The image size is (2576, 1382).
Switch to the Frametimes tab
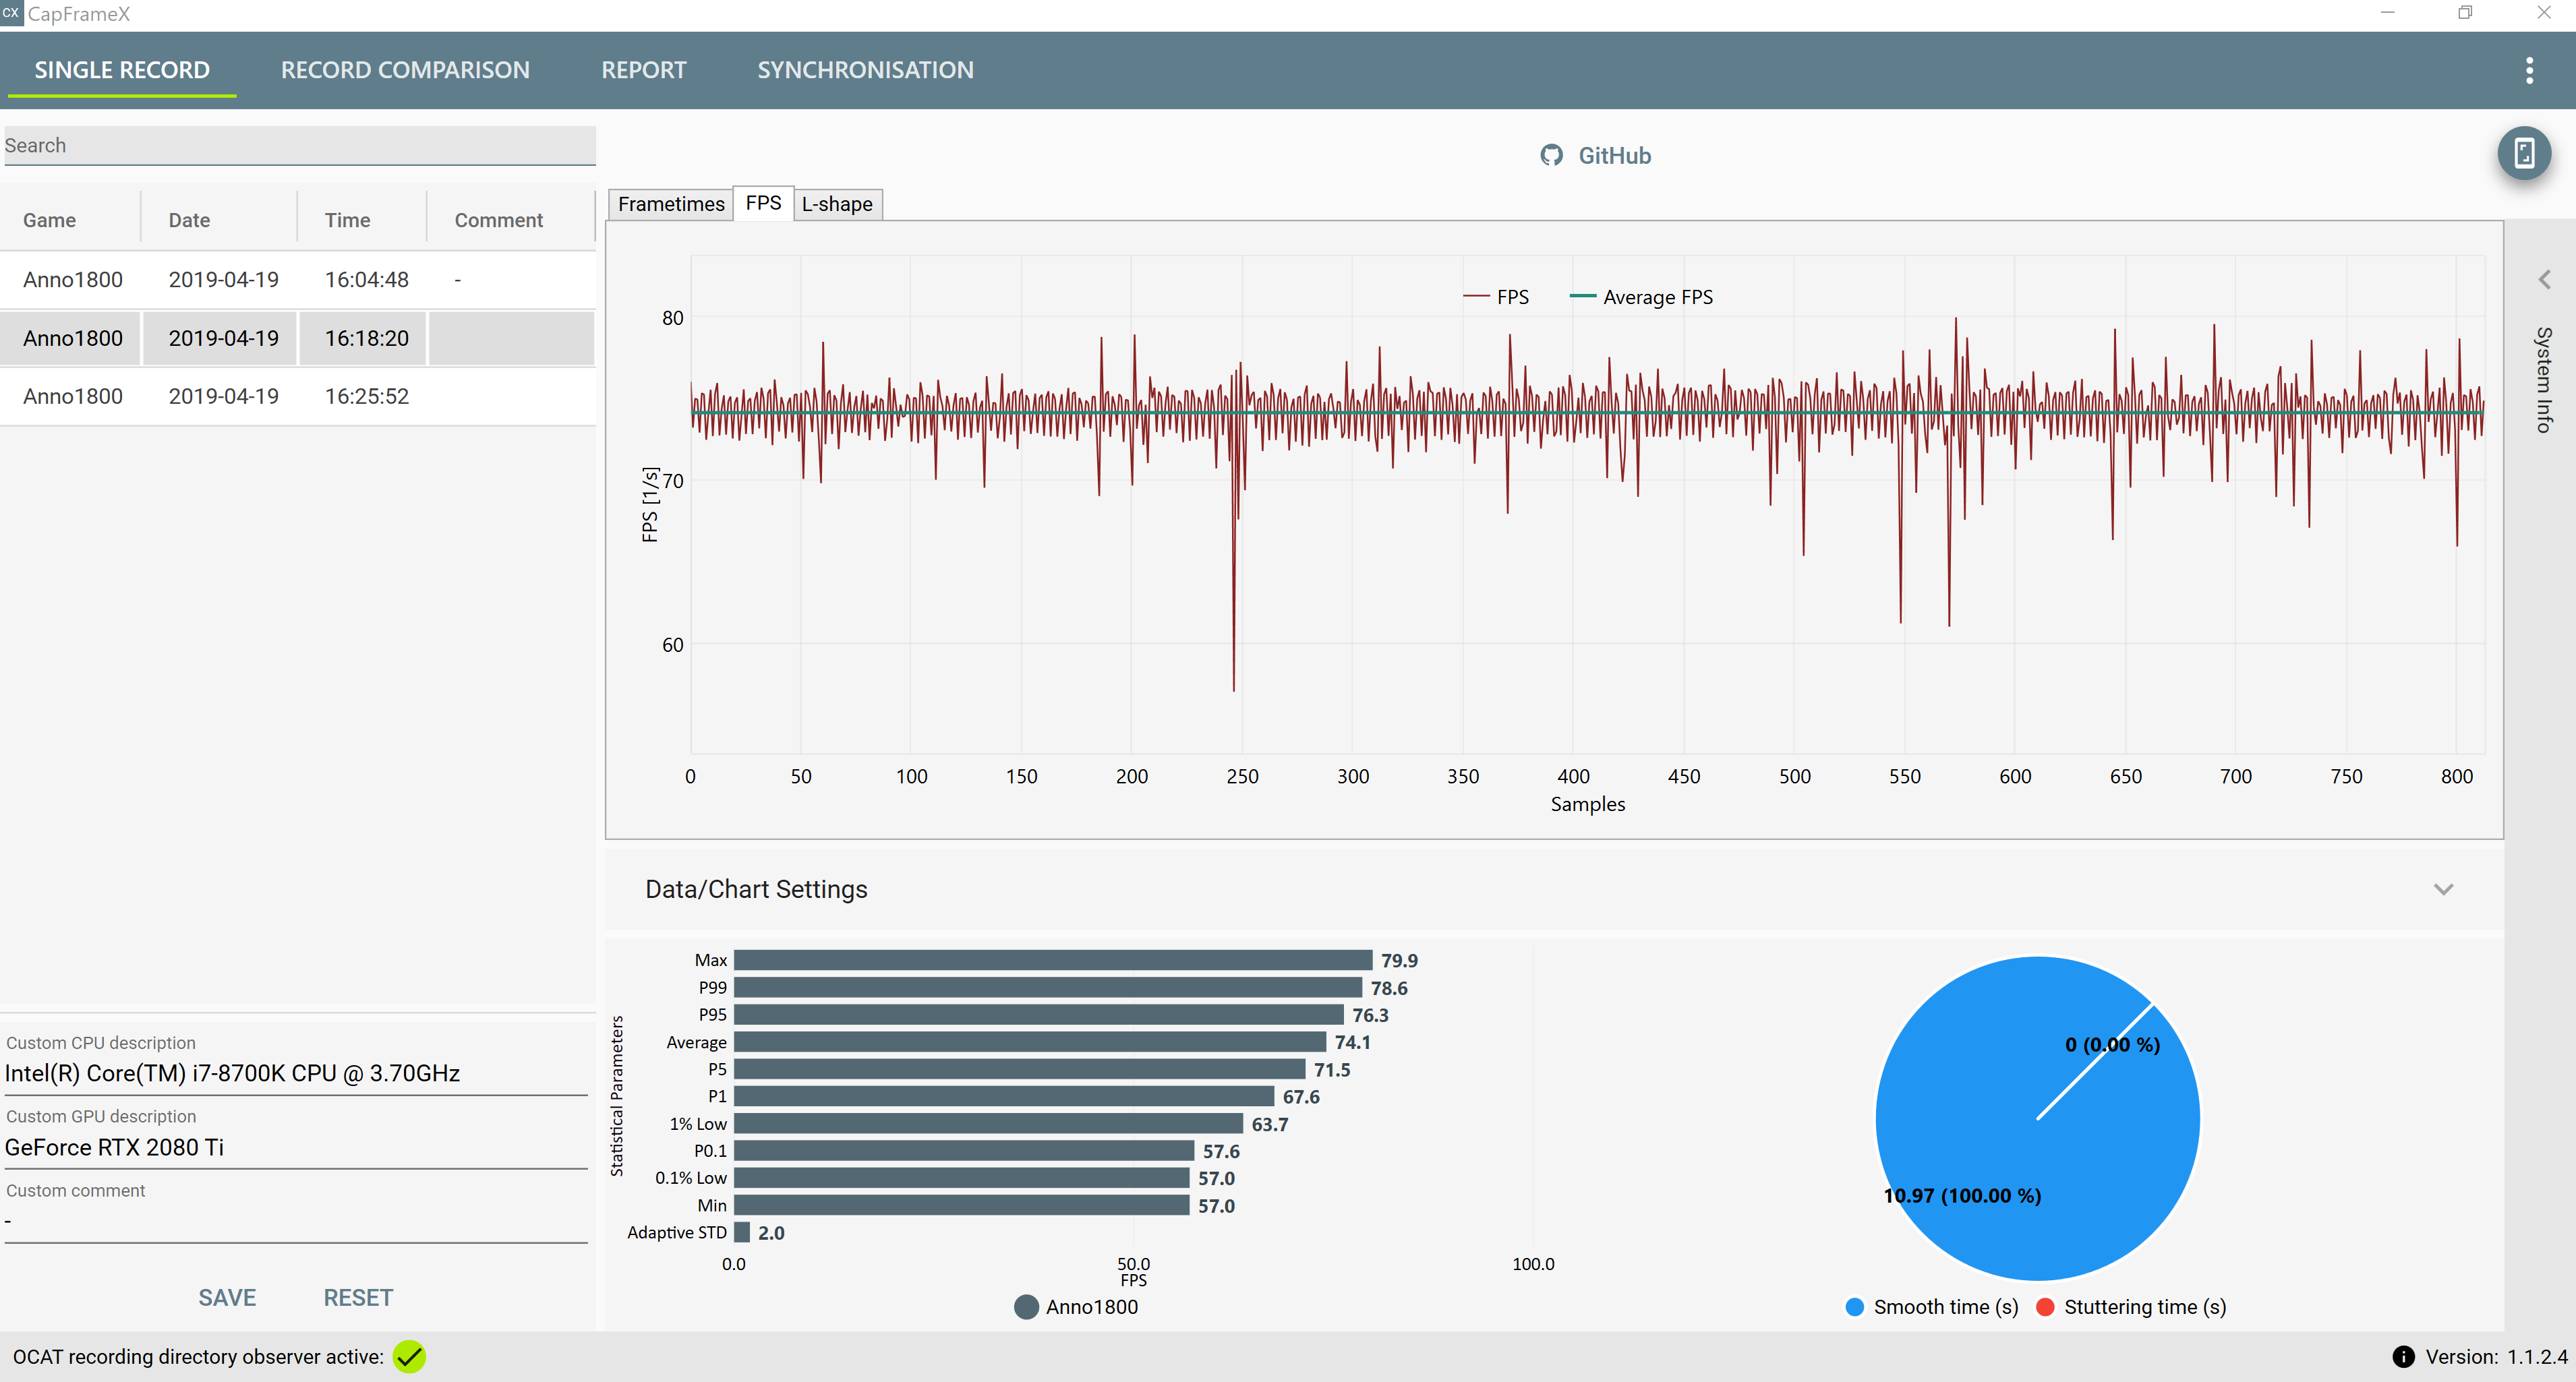pyautogui.click(x=670, y=204)
